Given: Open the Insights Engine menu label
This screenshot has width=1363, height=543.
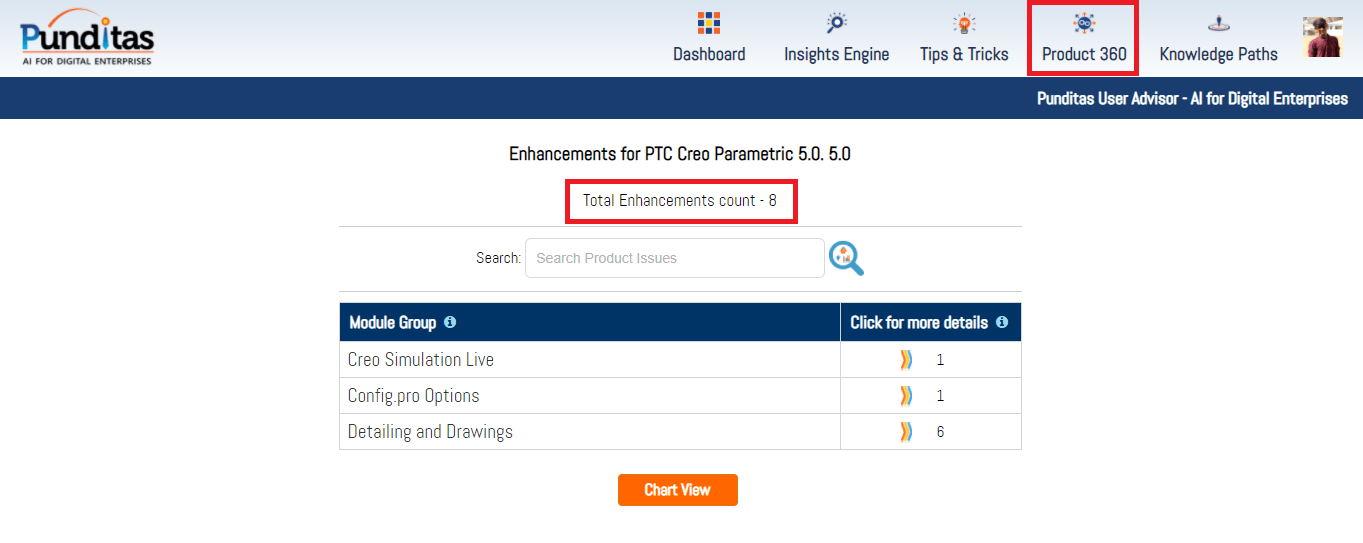Looking at the screenshot, I should [836, 55].
